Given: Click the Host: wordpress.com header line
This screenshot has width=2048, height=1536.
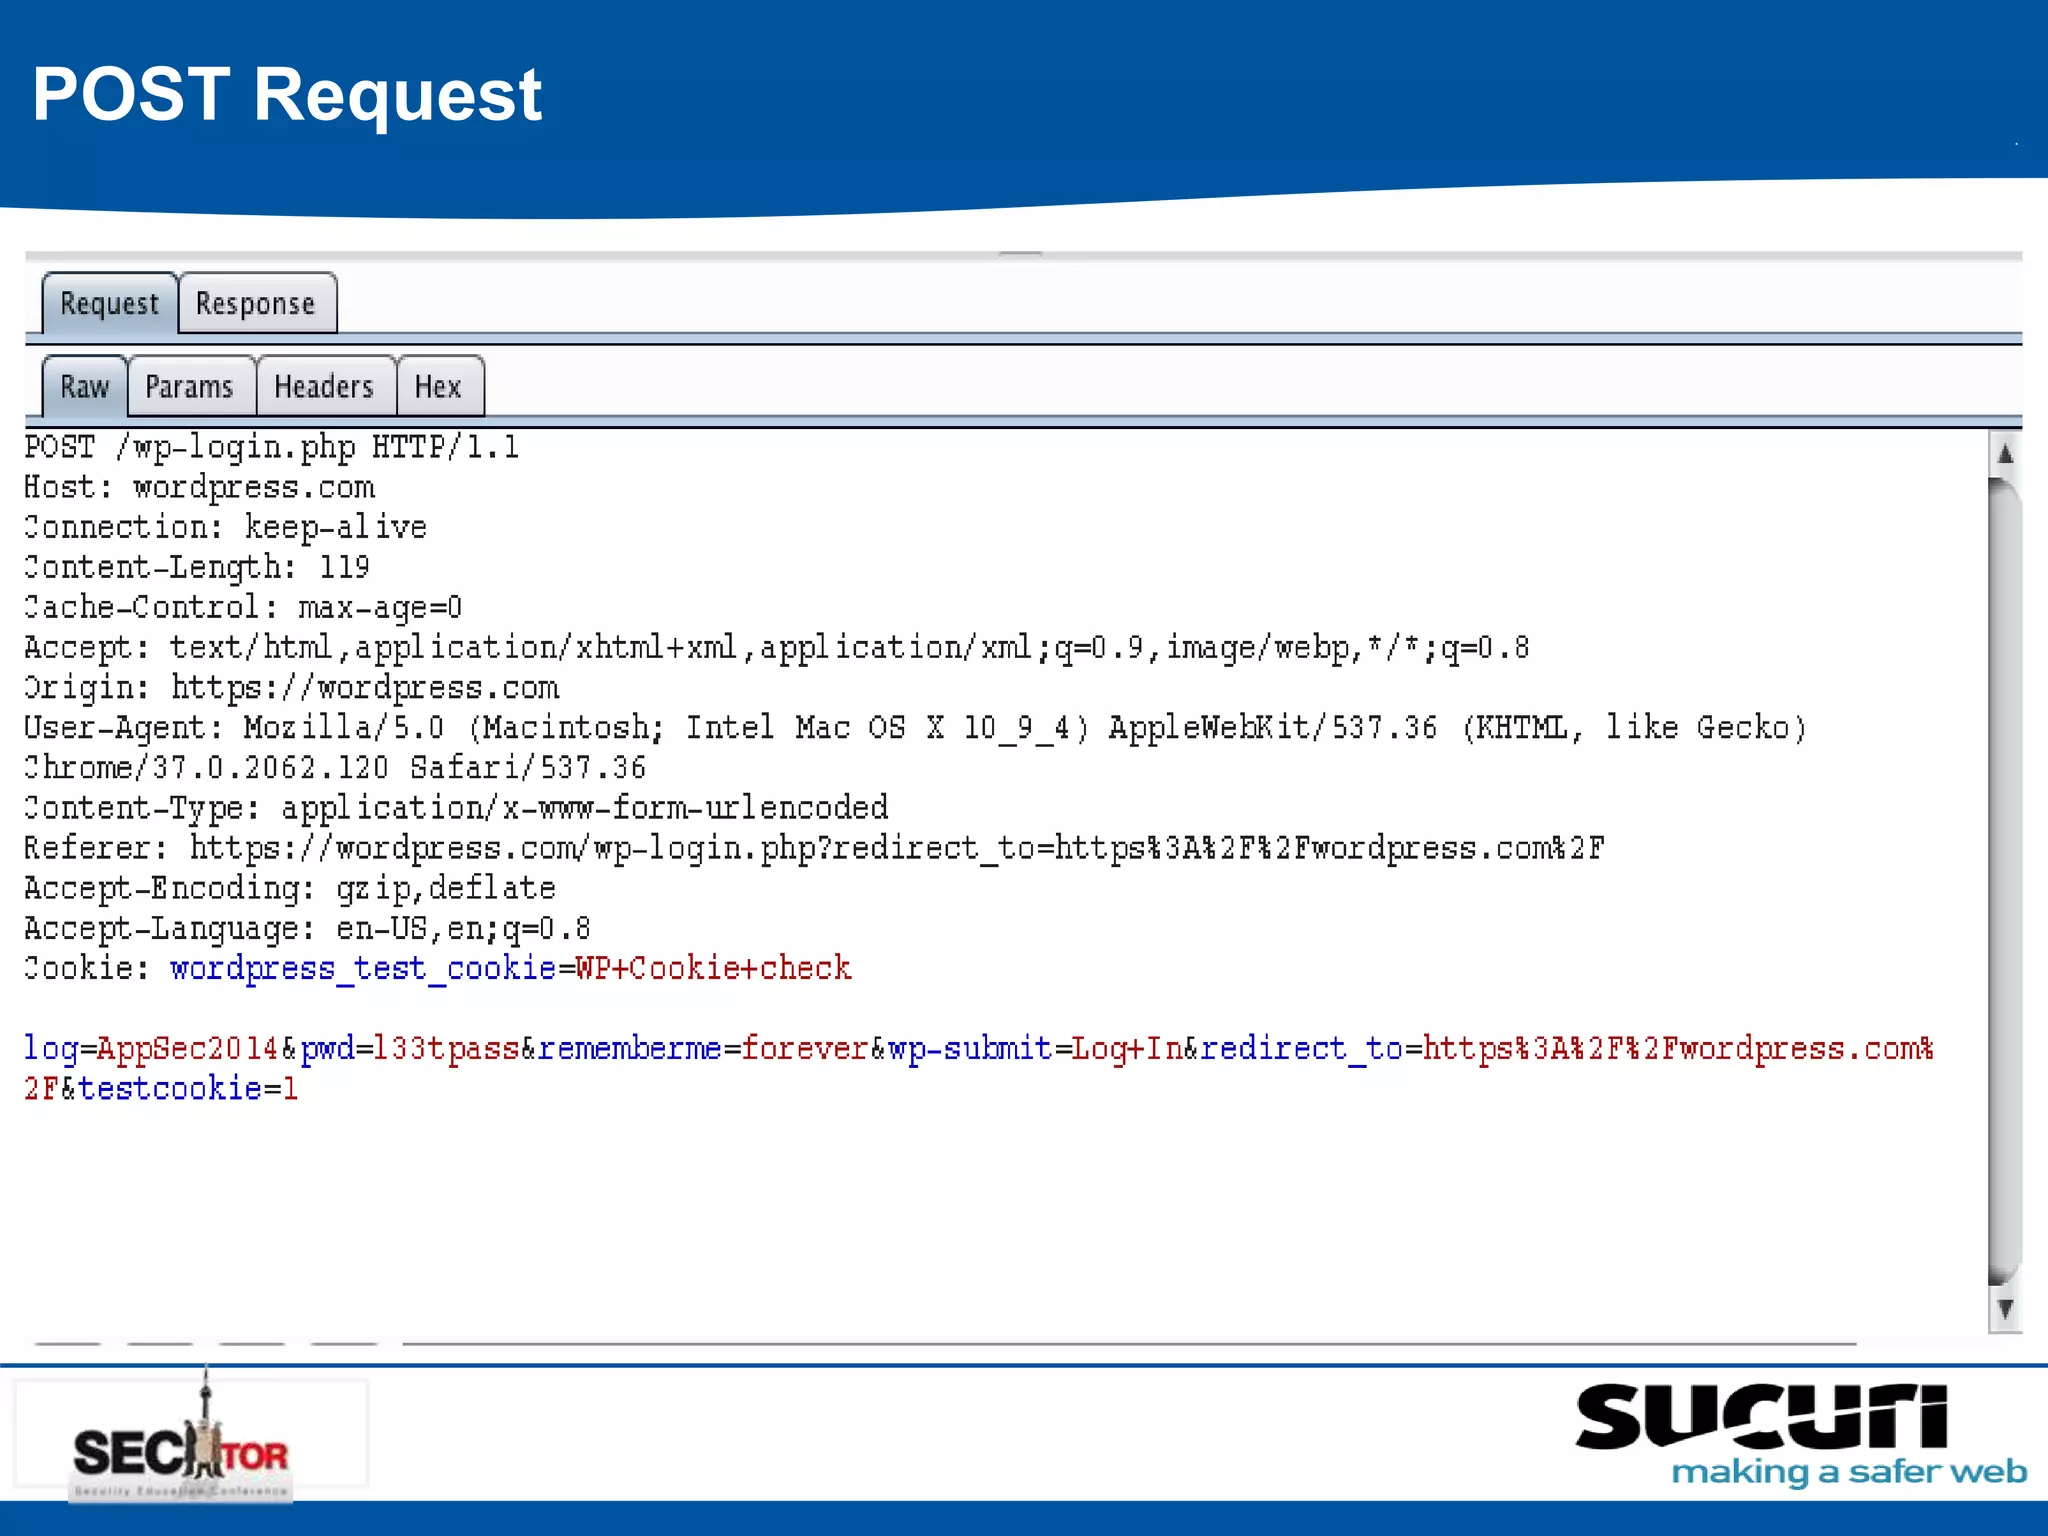Looking at the screenshot, I should coord(200,488).
